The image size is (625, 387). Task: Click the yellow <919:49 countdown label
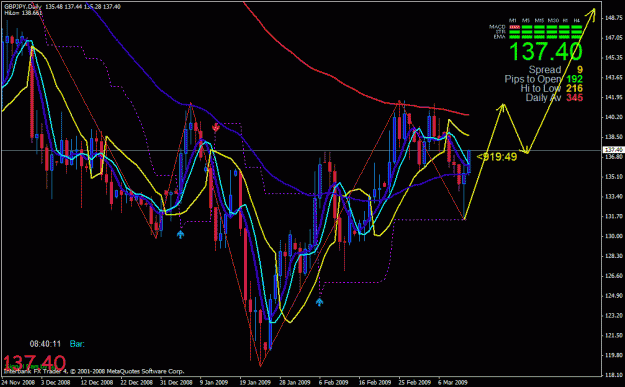[x=497, y=157]
